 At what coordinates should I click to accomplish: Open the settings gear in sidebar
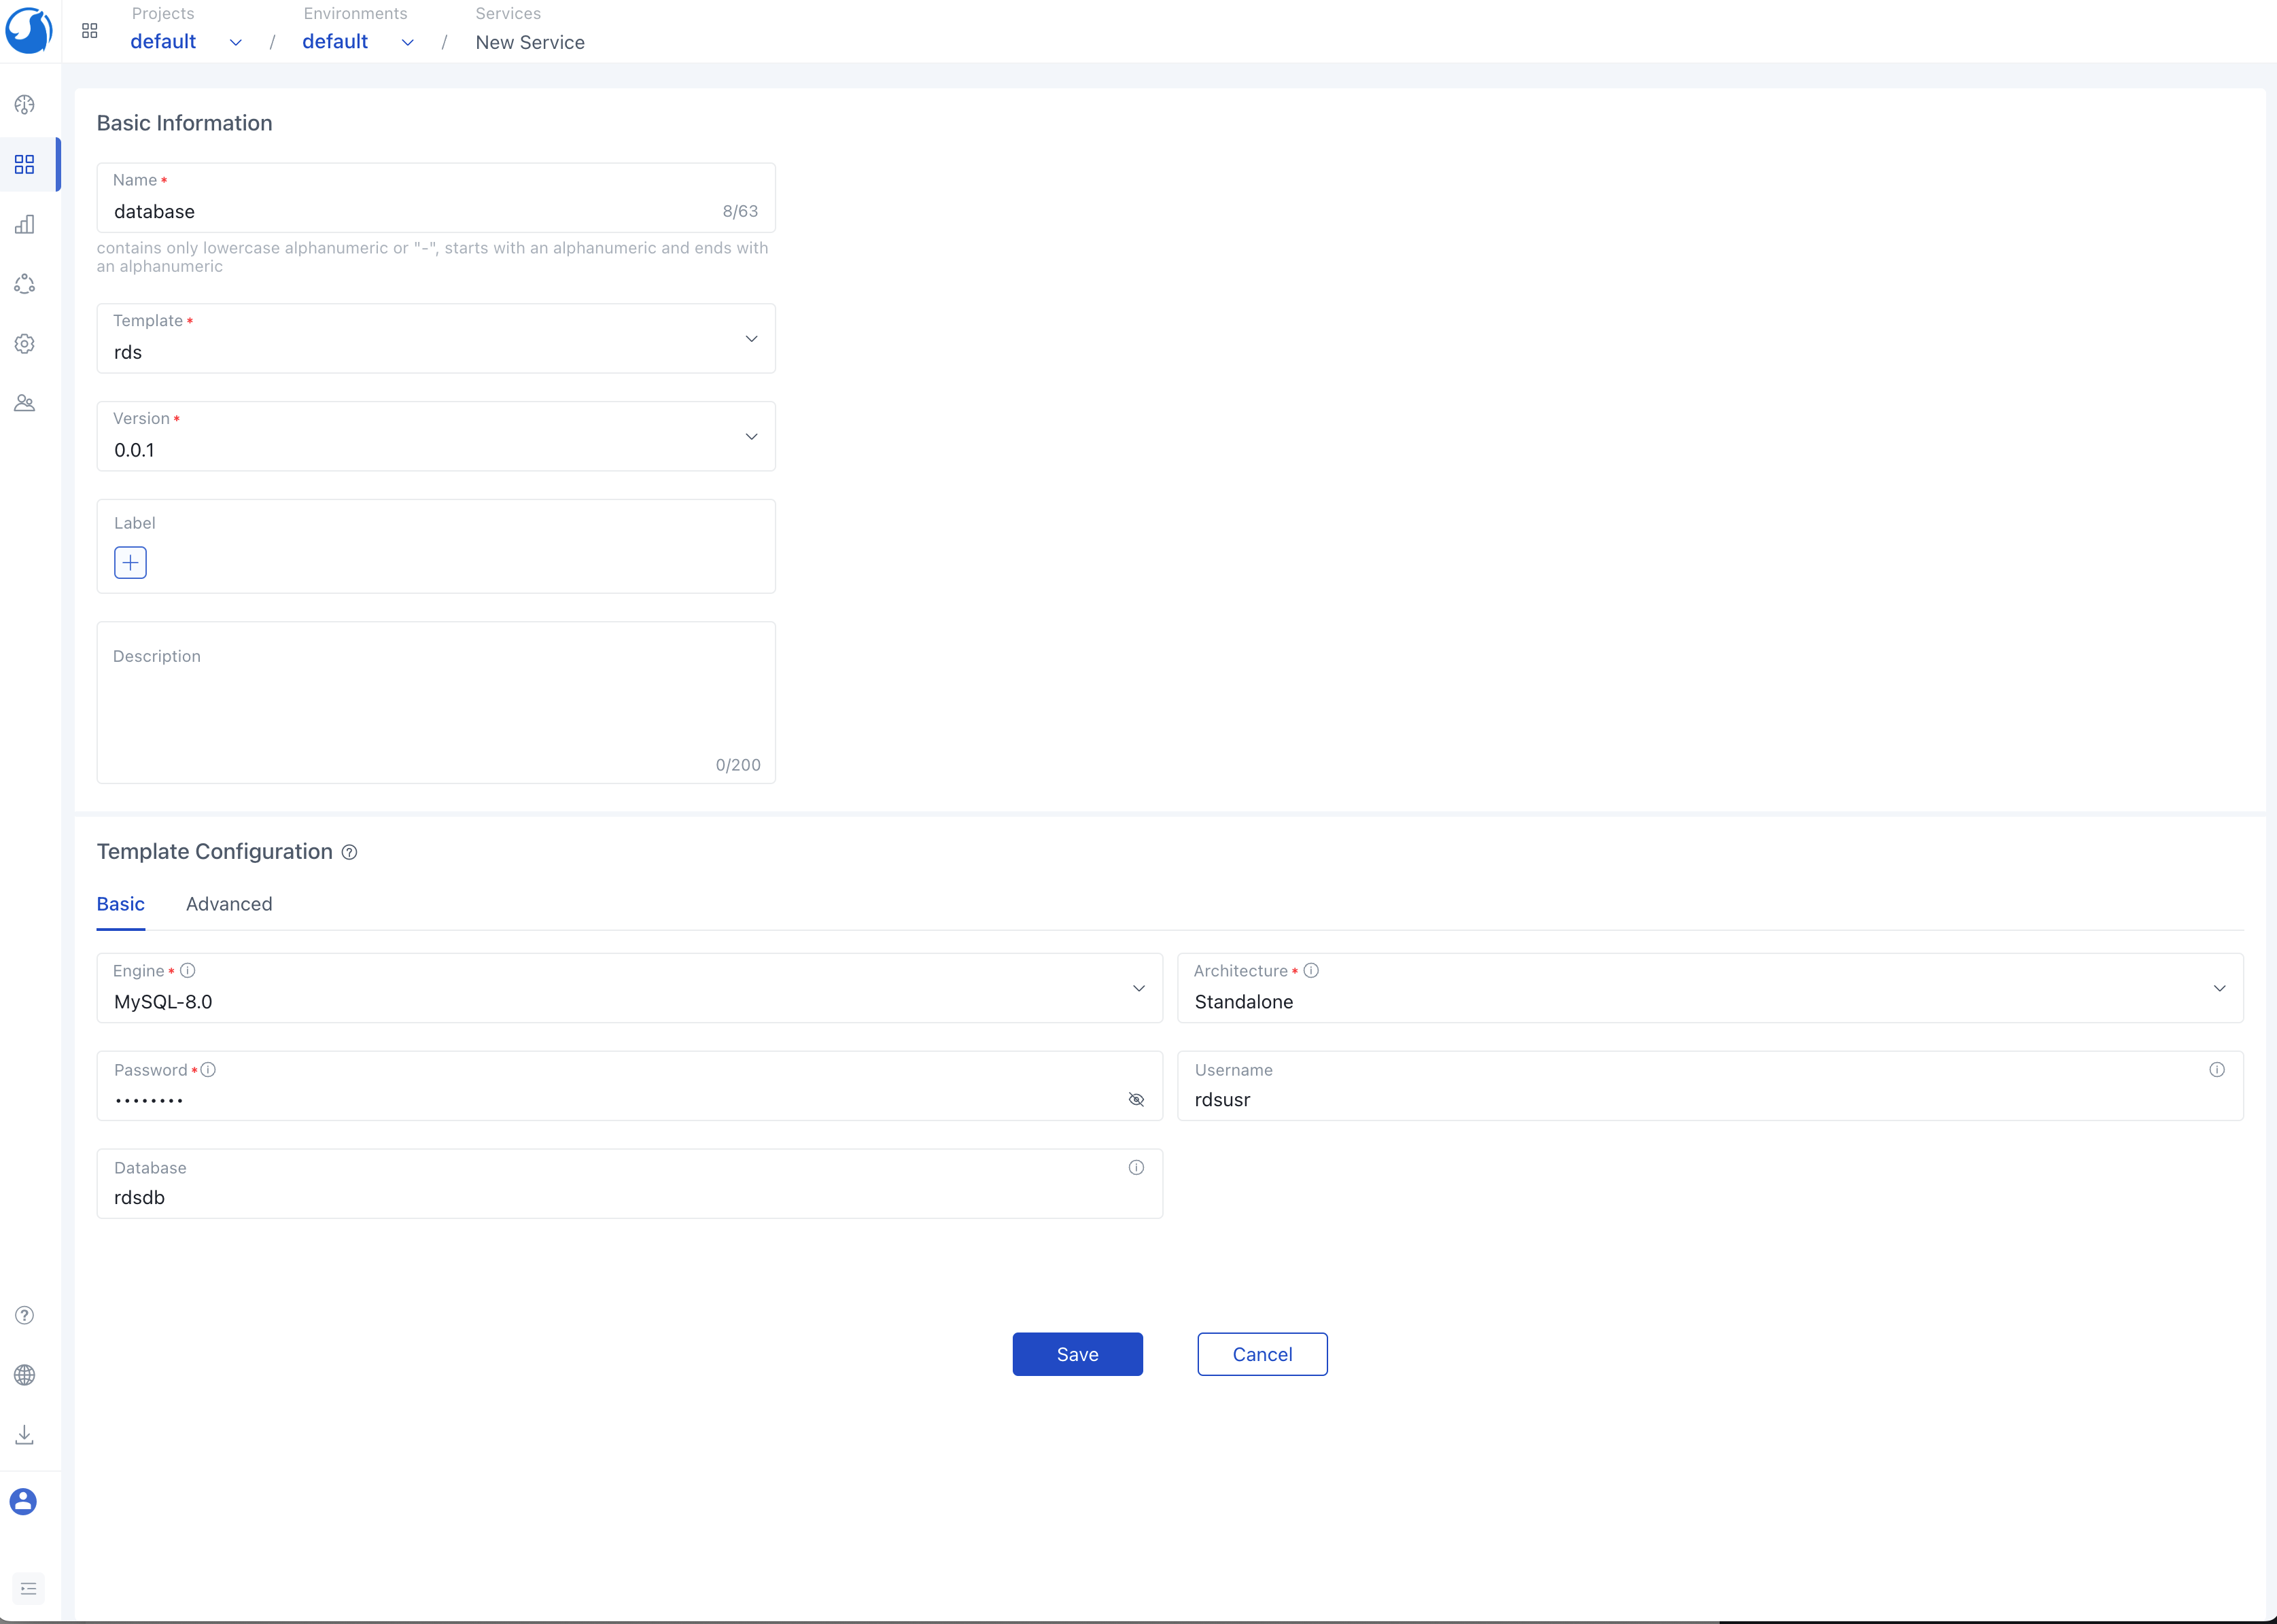point(25,344)
